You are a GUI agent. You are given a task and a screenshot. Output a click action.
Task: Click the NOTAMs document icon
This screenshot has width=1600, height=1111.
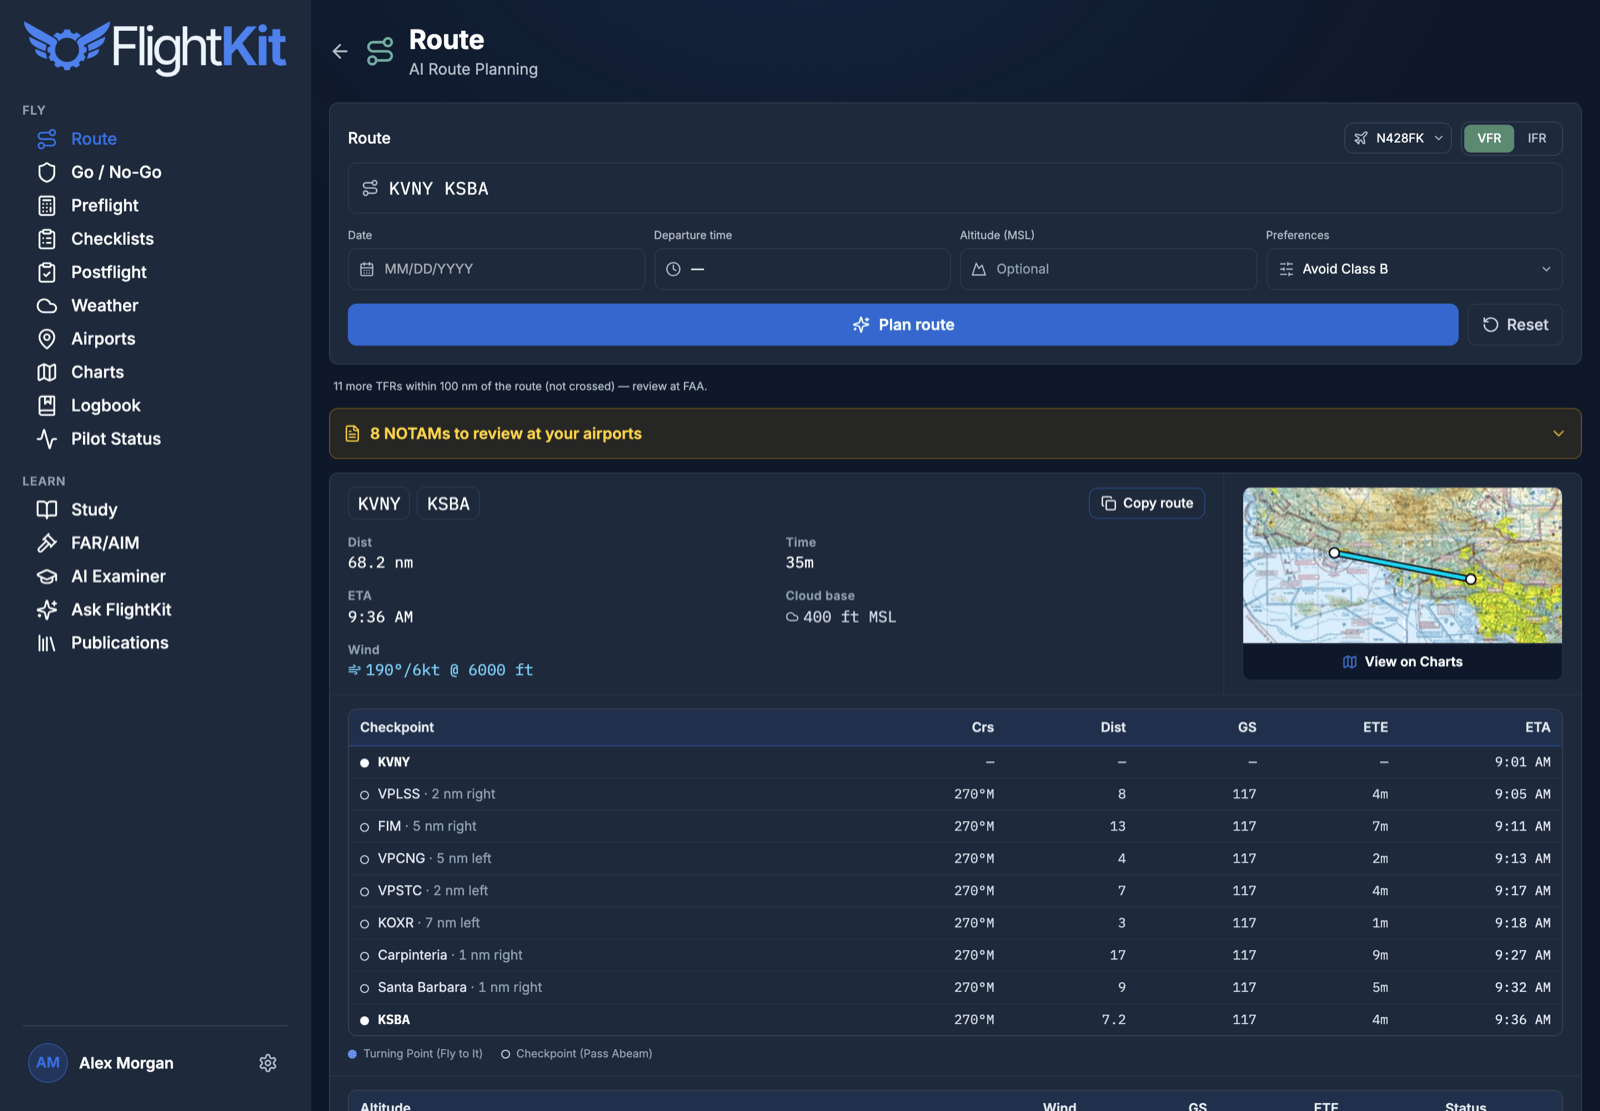352,434
